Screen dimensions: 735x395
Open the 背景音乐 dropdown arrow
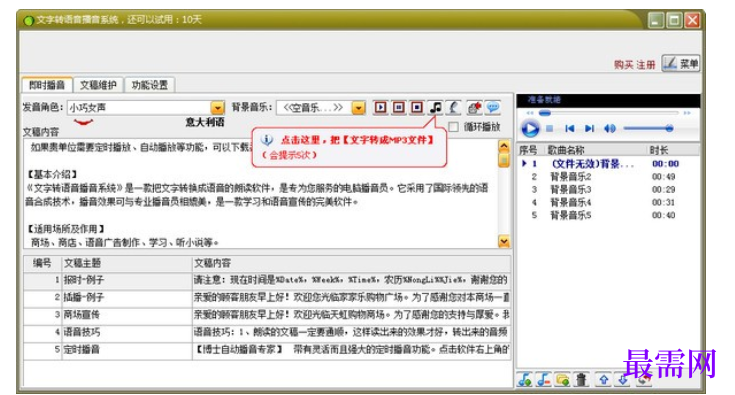click(359, 108)
